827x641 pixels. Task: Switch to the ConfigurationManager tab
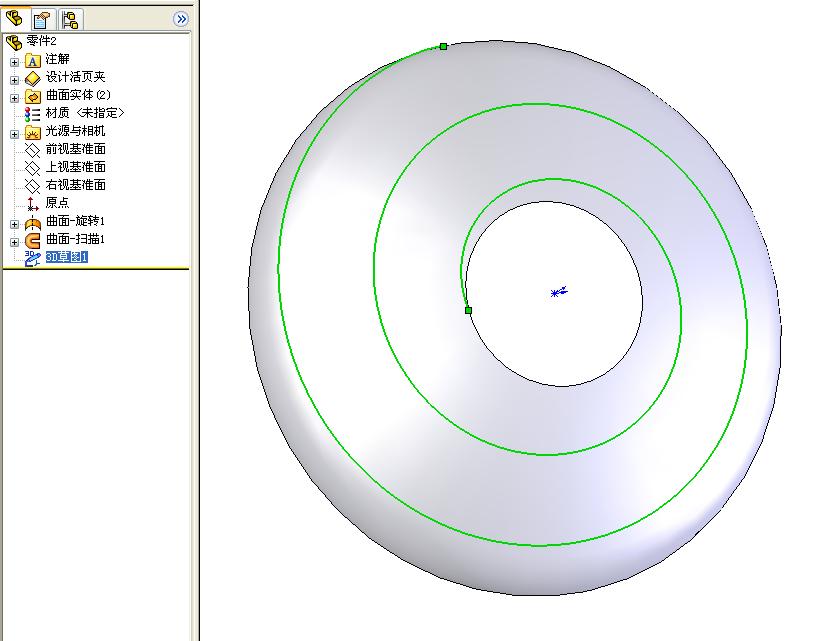70,20
